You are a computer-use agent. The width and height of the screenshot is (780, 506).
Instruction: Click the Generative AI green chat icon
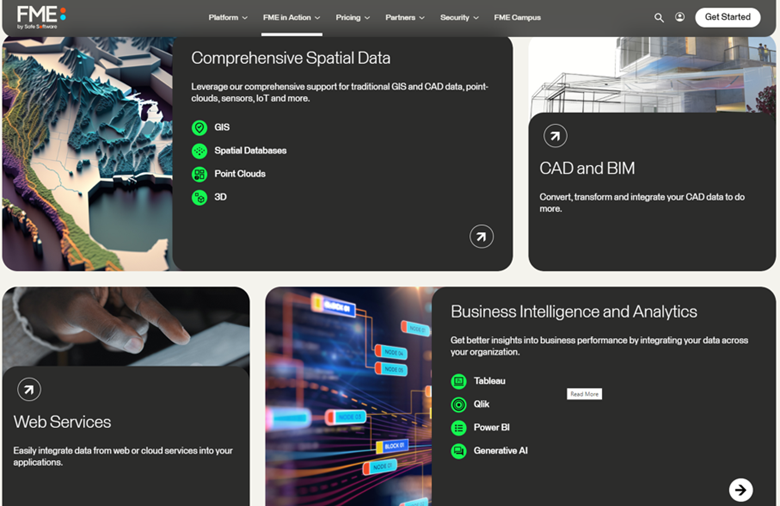459,451
